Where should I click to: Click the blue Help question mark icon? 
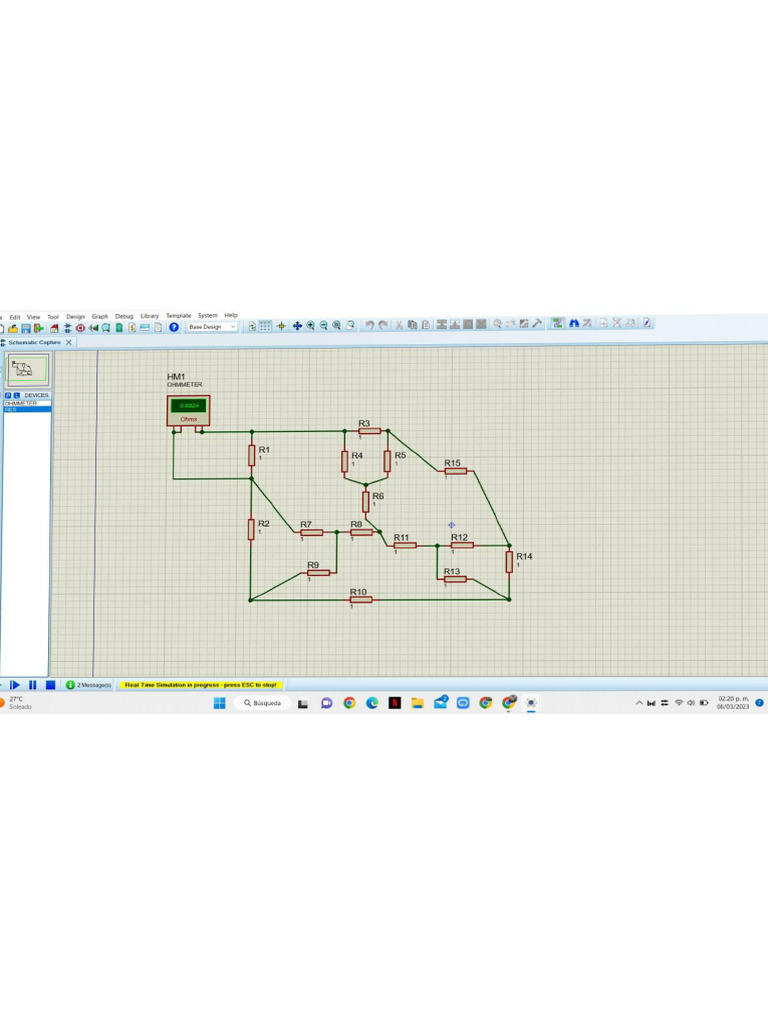pyautogui.click(x=174, y=327)
